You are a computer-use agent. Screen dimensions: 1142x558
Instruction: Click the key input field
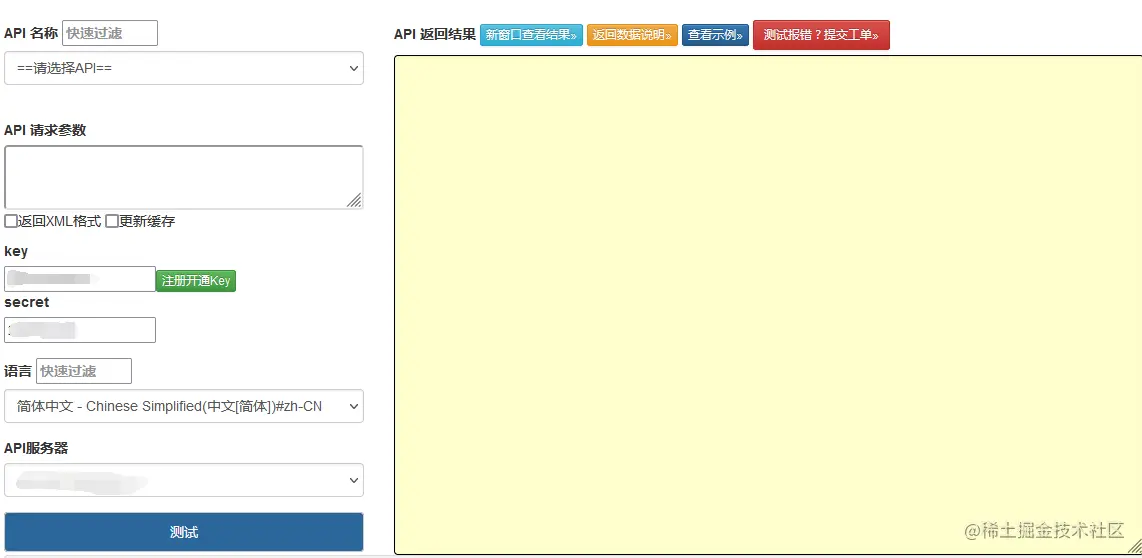coord(80,279)
